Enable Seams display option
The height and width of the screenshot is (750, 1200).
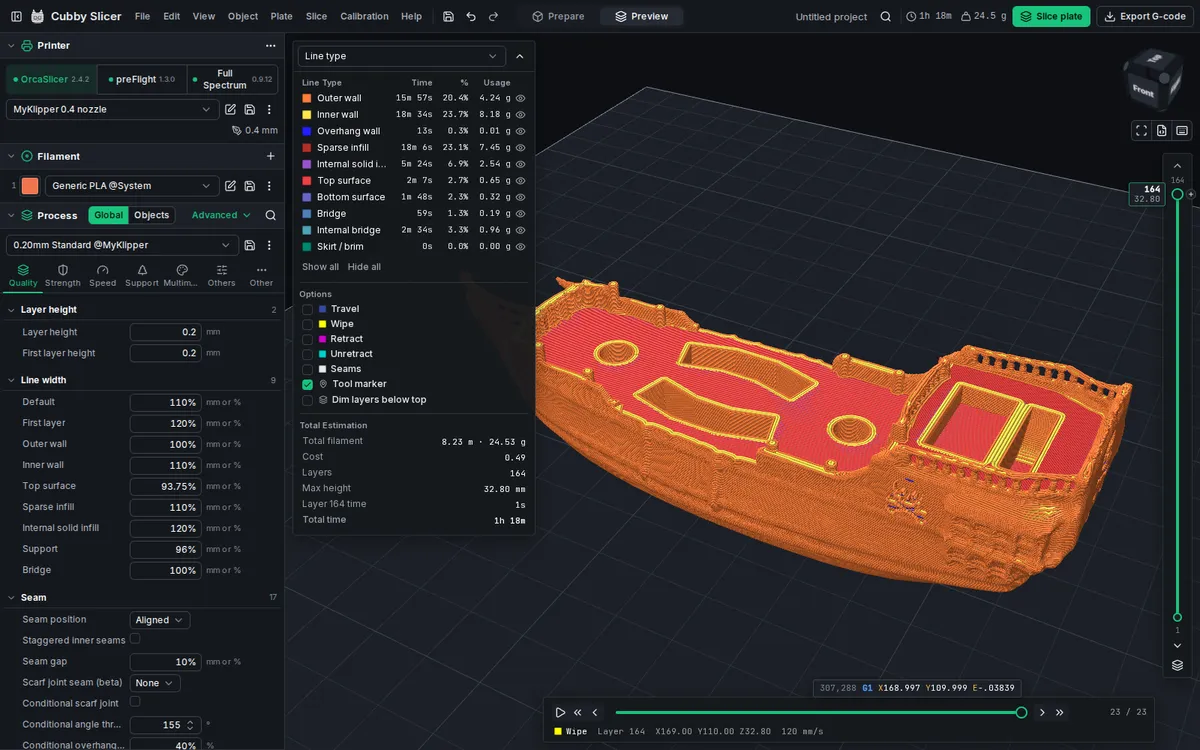(308, 369)
